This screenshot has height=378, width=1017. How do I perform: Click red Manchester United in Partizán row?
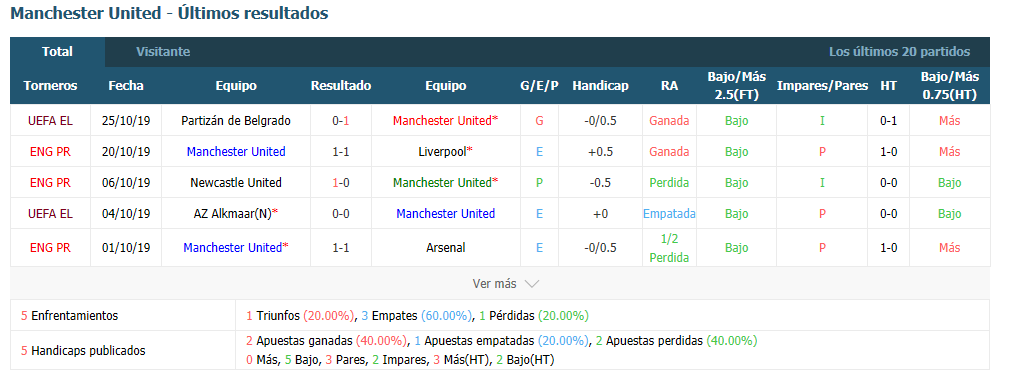pyautogui.click(x=442, y=121)
